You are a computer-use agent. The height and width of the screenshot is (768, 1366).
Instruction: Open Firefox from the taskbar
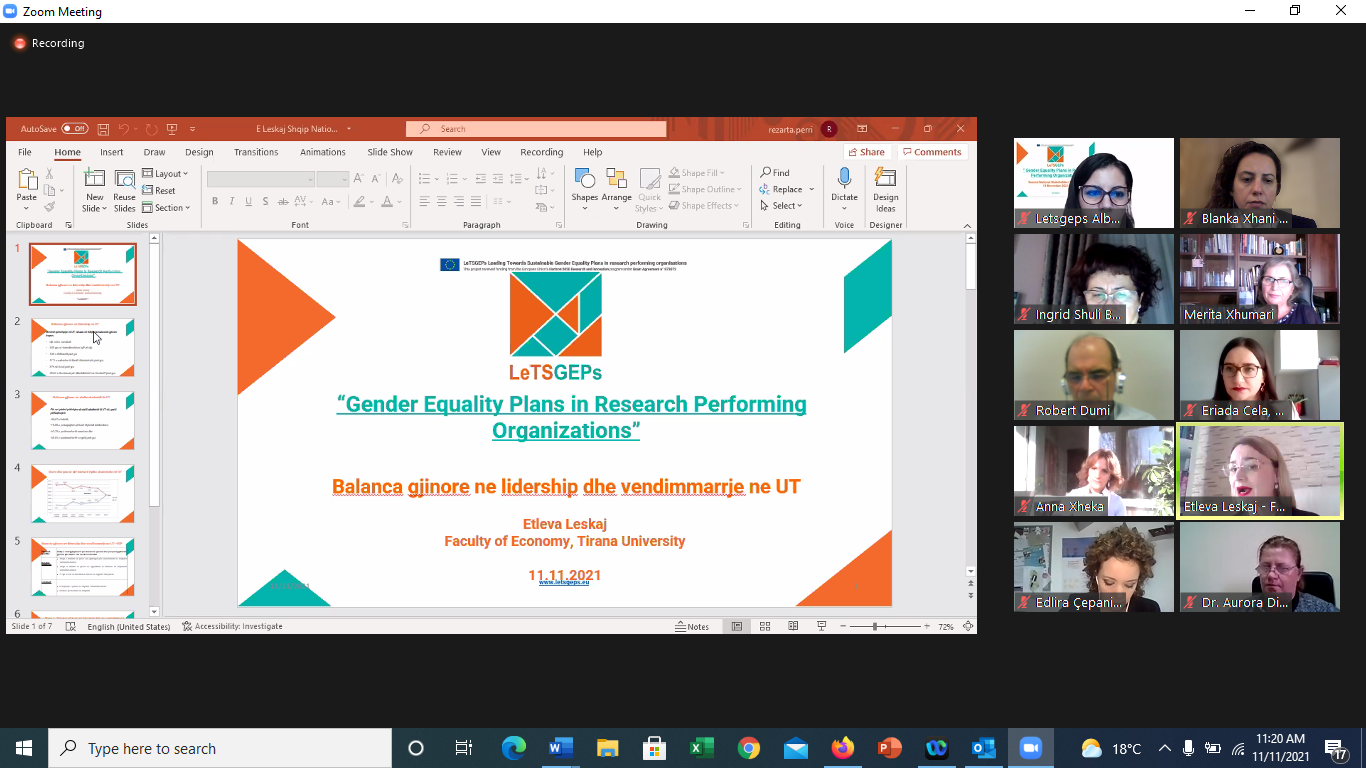point(843,748)
